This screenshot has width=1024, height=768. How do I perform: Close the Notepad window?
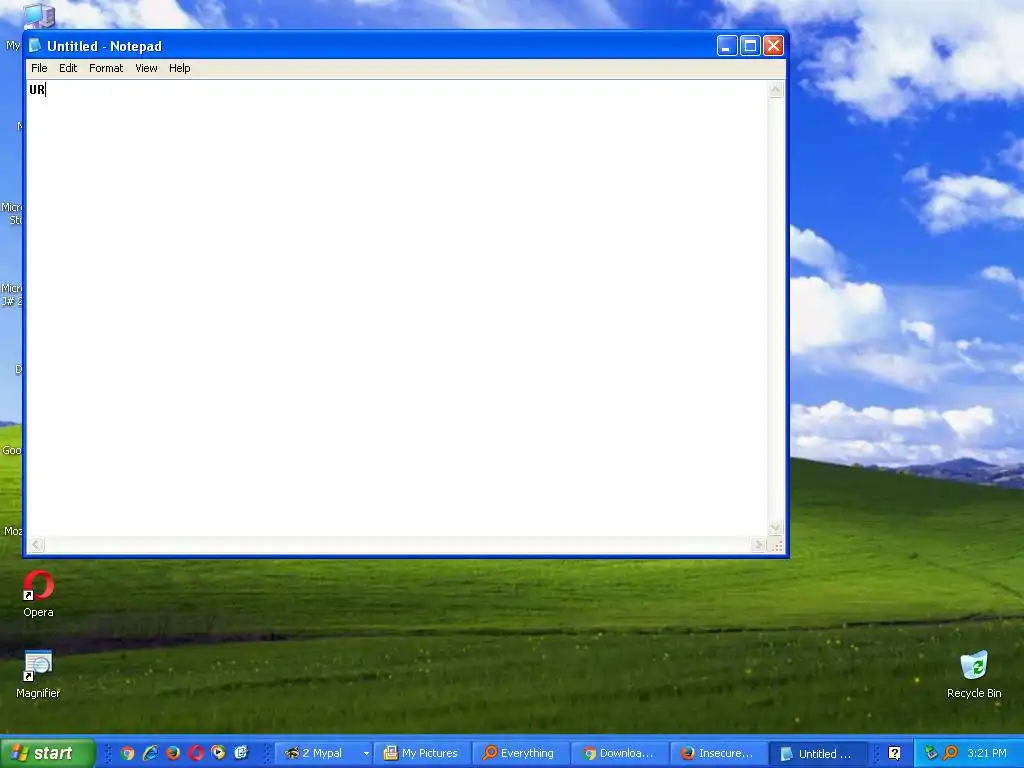773,46
